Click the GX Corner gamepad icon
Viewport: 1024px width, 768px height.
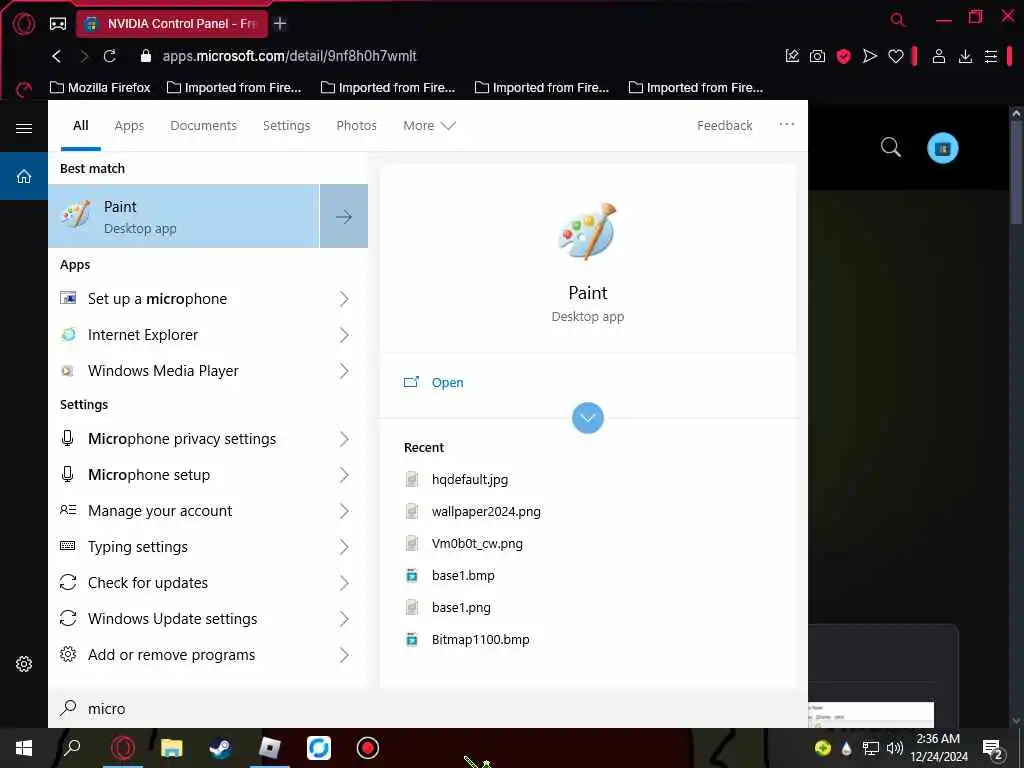tap(57, 24)
